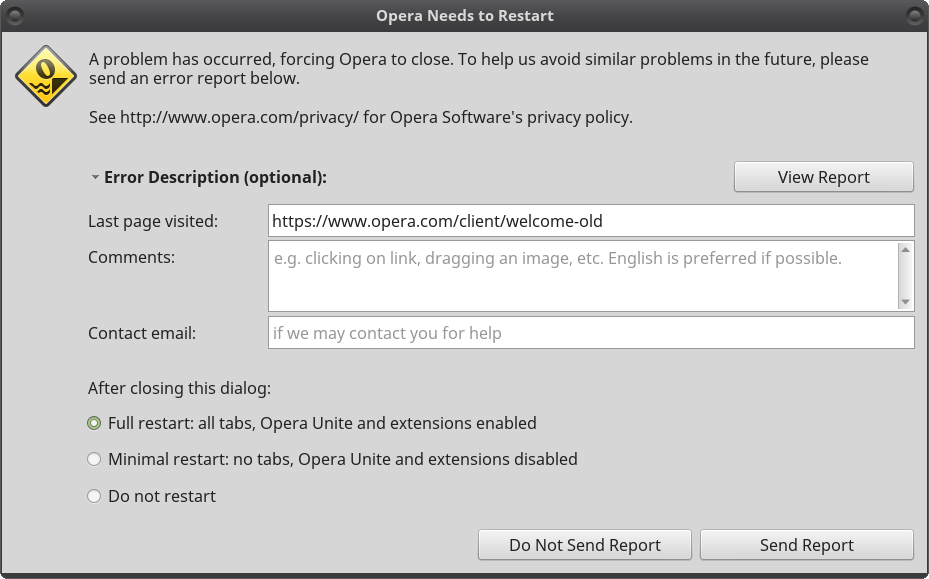Click the Opera Needs to Restart title bar
The image size is (929, 579).
point(464,15)
